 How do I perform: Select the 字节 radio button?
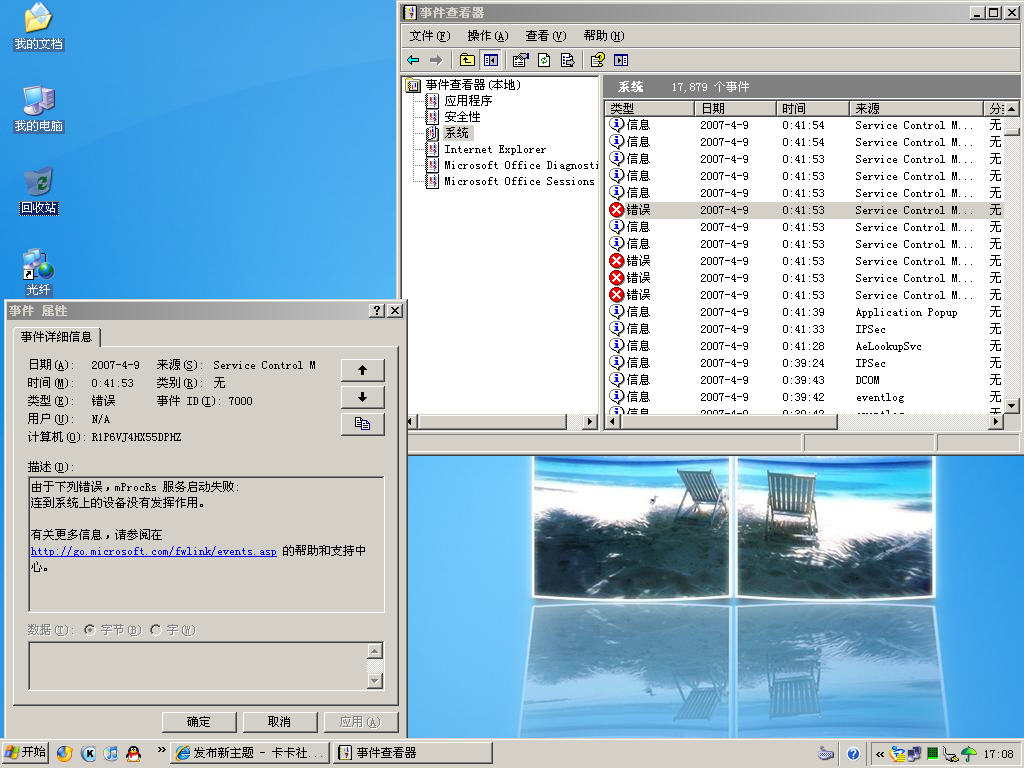90,630
